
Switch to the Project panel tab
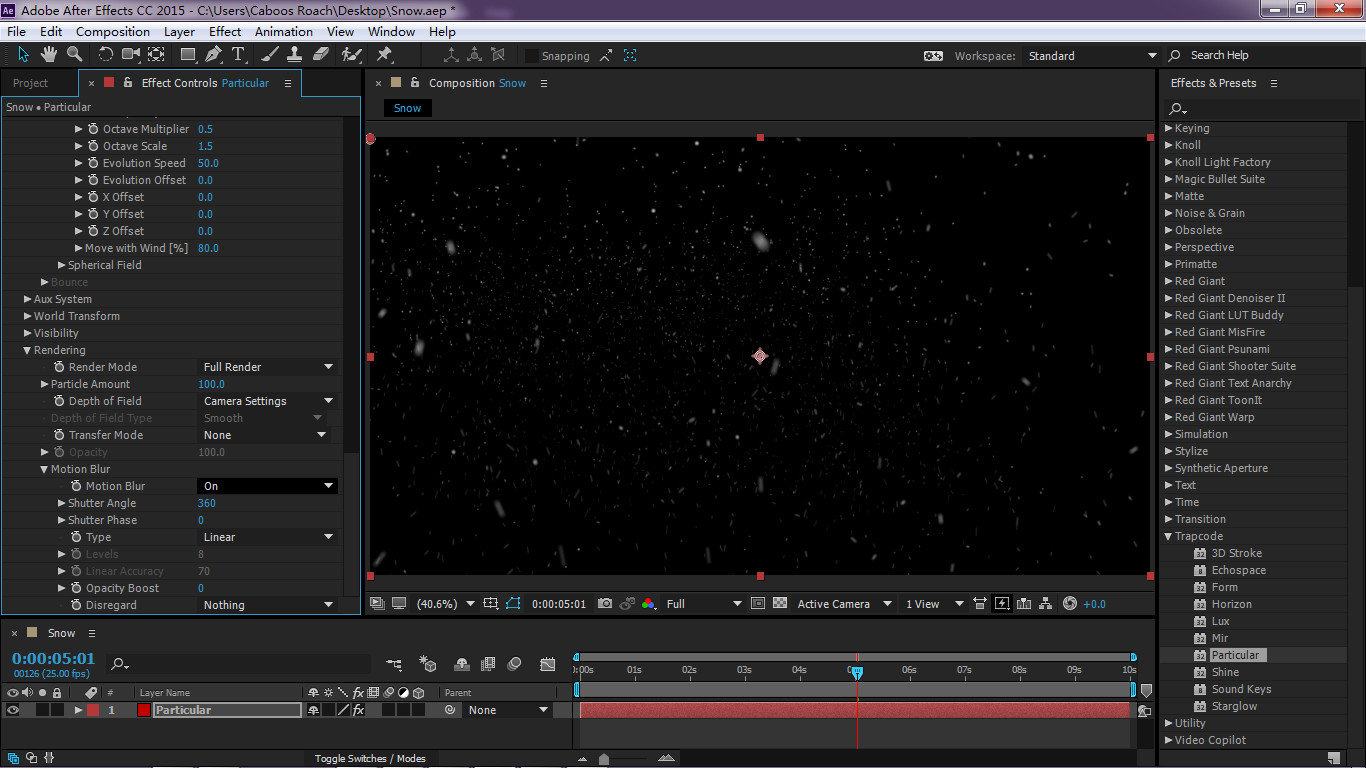[x=31, y=83]
